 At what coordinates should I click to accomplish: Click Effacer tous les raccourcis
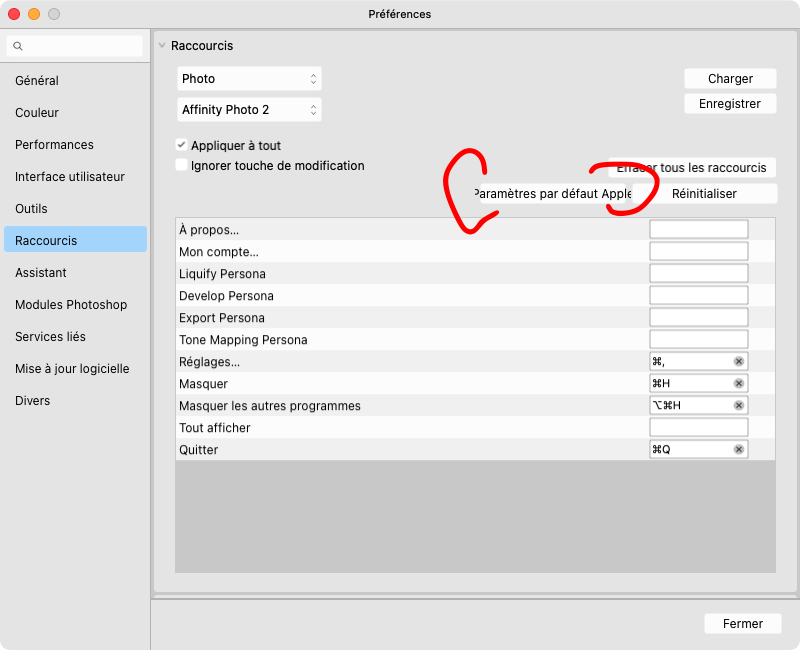691,167
